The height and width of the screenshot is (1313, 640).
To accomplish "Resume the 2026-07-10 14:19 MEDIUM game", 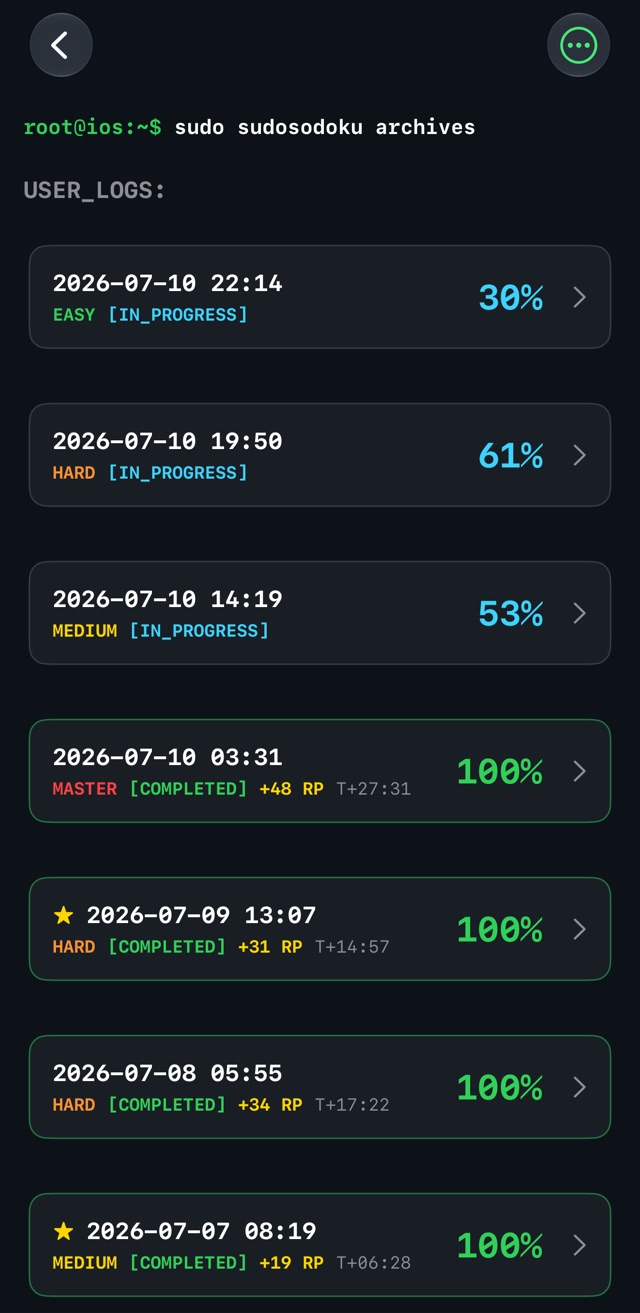I will [x=320, y=613].
